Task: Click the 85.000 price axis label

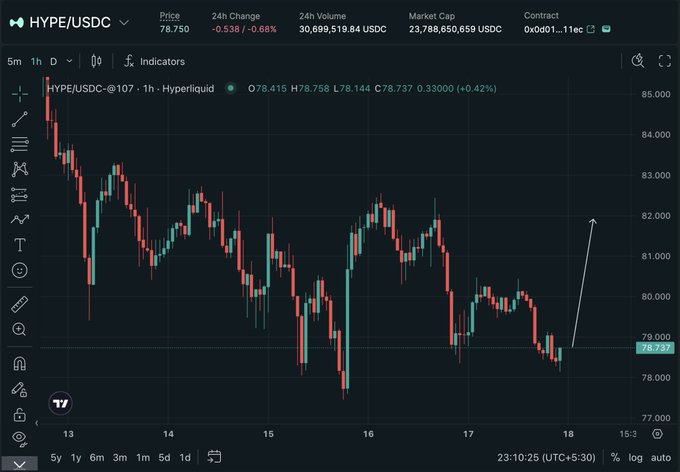Action: point(656,94)
